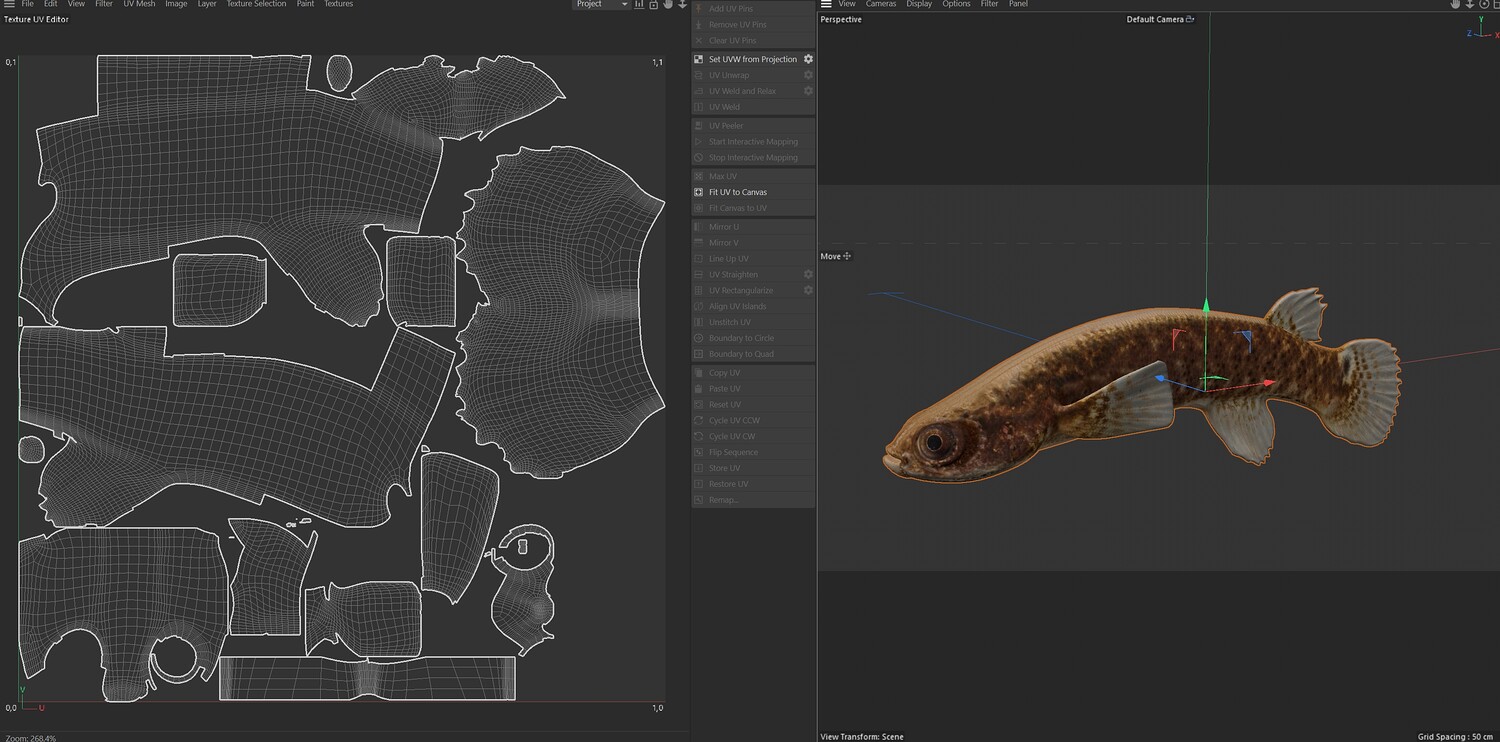Image resolution: width=1500 pixels, height=742 pixels.
Task: Click the Store UV command
Action: (x=753, y=468)
